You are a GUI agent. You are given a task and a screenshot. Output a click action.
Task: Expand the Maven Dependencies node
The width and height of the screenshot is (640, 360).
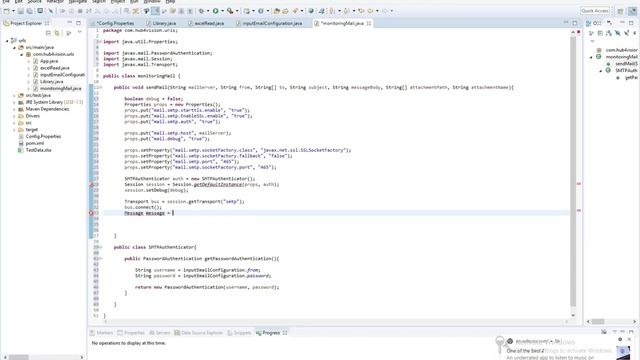coord(14,109)
